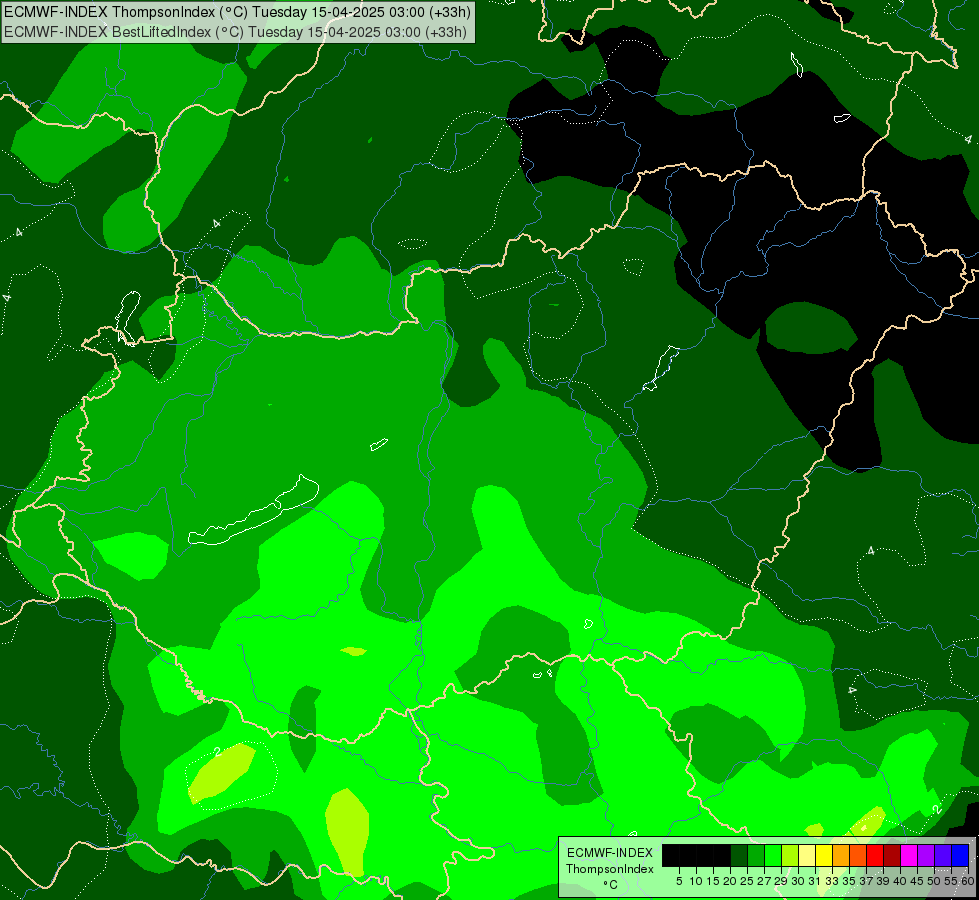Click the °C unit label in the legend
The height and width of the screenshot is (900, 979).
pos(610,885)
